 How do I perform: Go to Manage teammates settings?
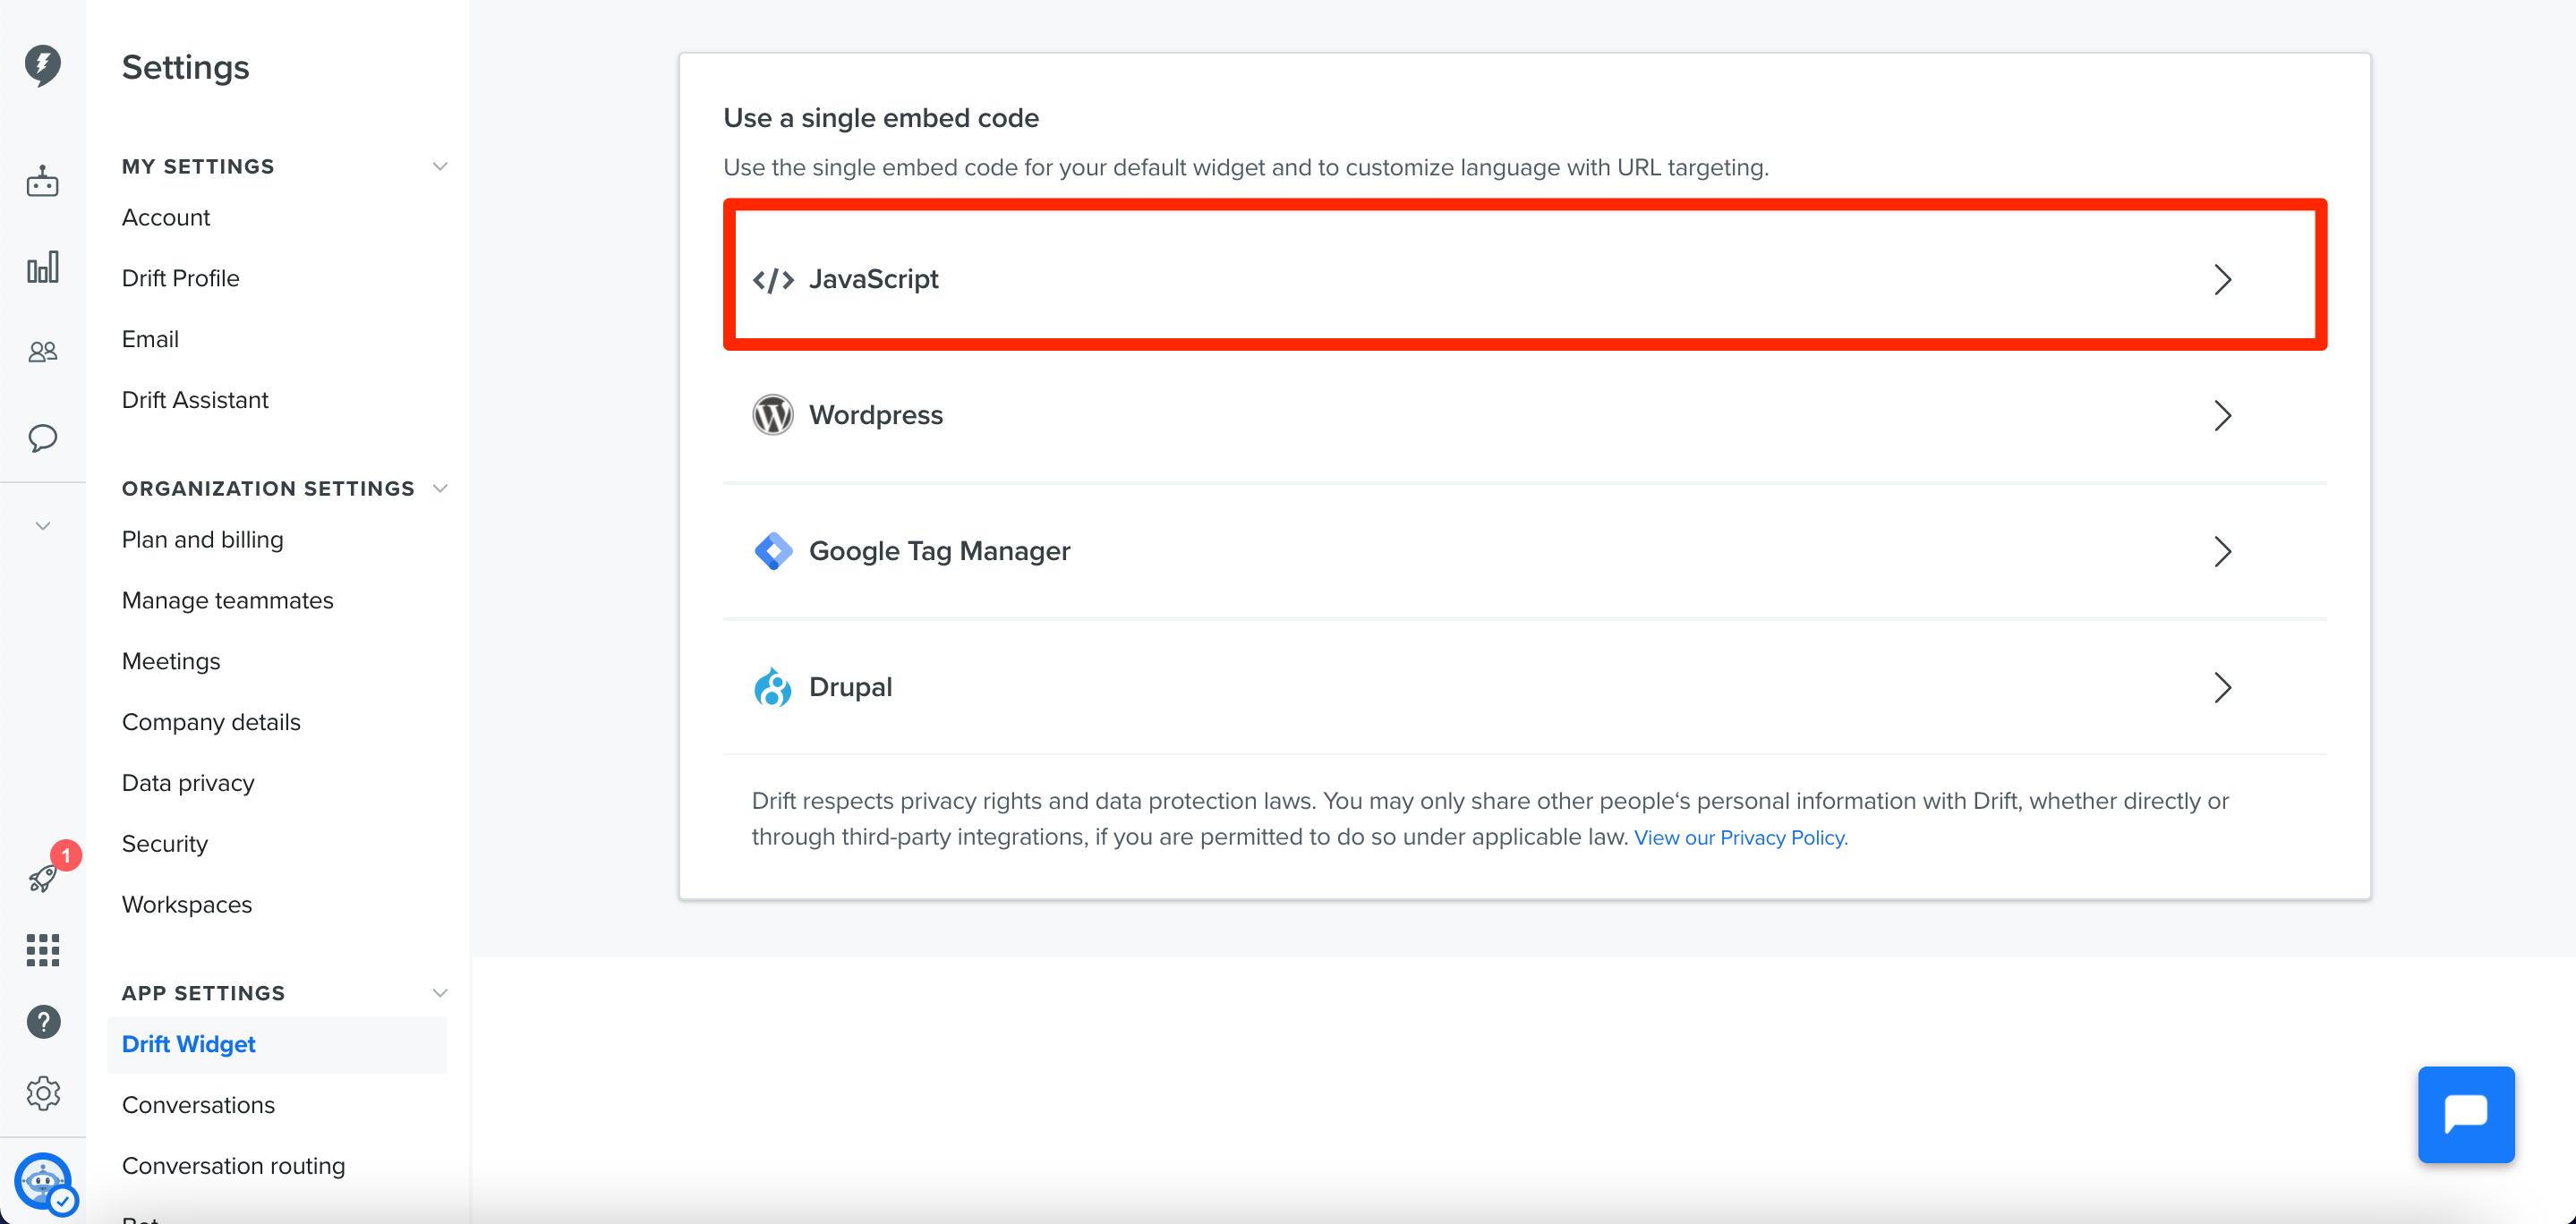point(227,600)
